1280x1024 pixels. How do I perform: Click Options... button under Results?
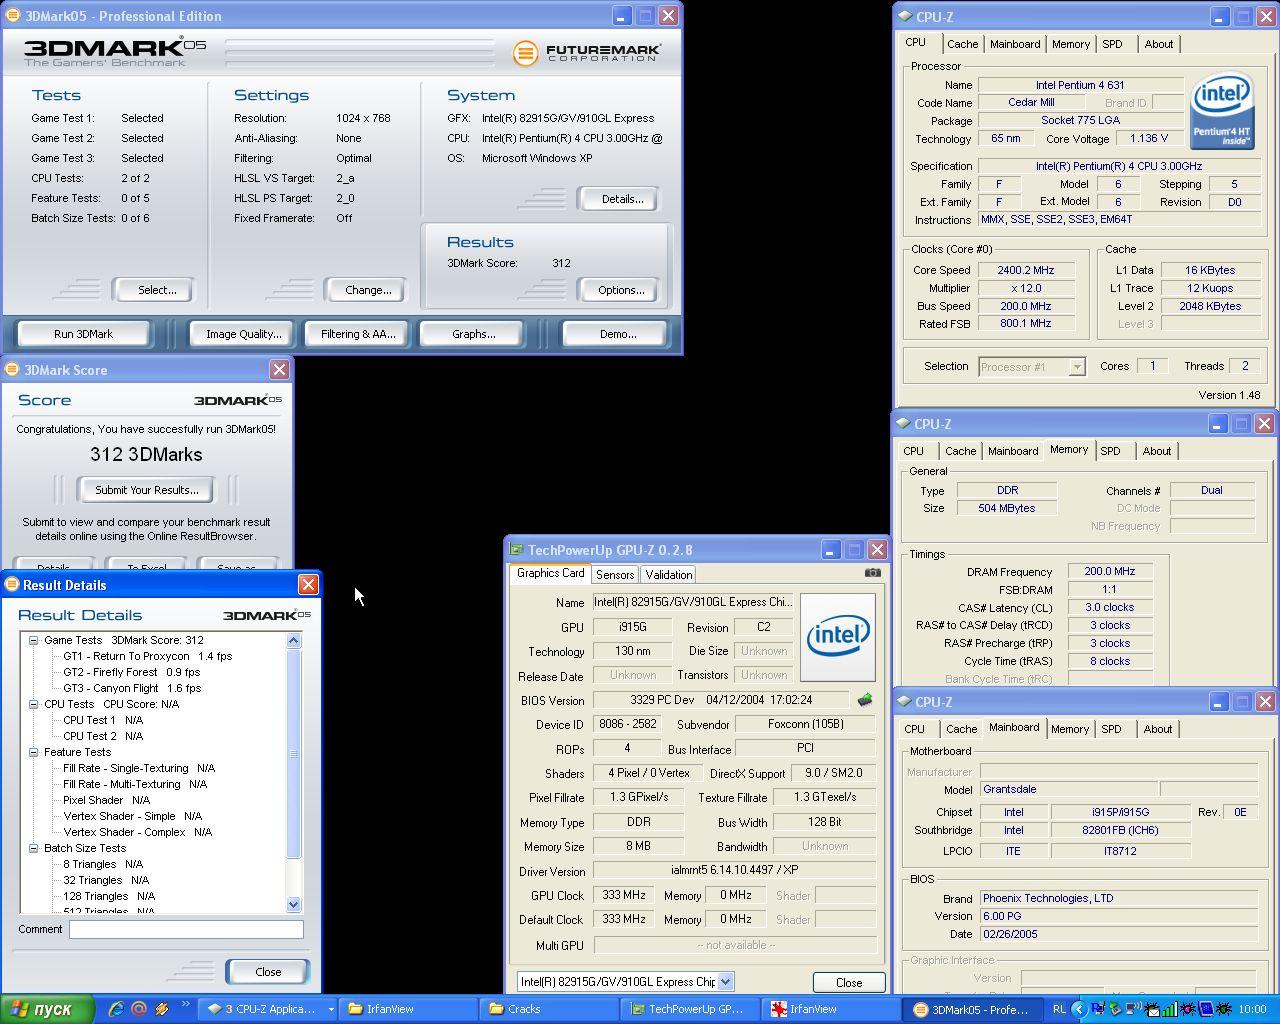point(621,290)
